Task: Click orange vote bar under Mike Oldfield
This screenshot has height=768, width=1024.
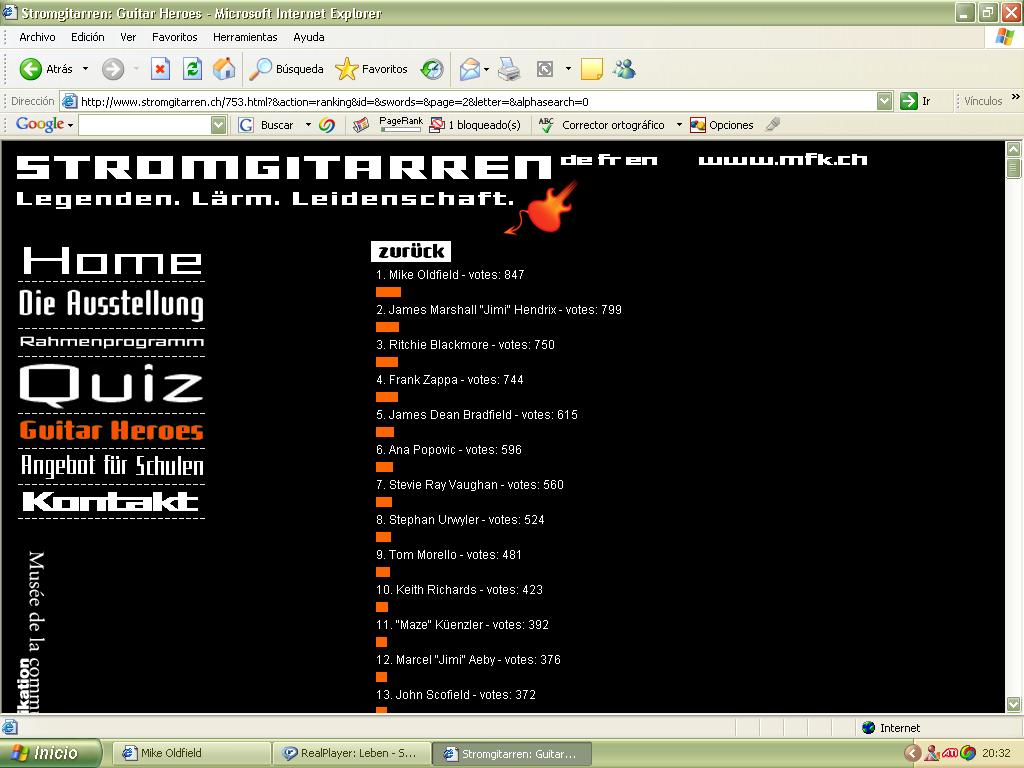Action: (389, 292)
